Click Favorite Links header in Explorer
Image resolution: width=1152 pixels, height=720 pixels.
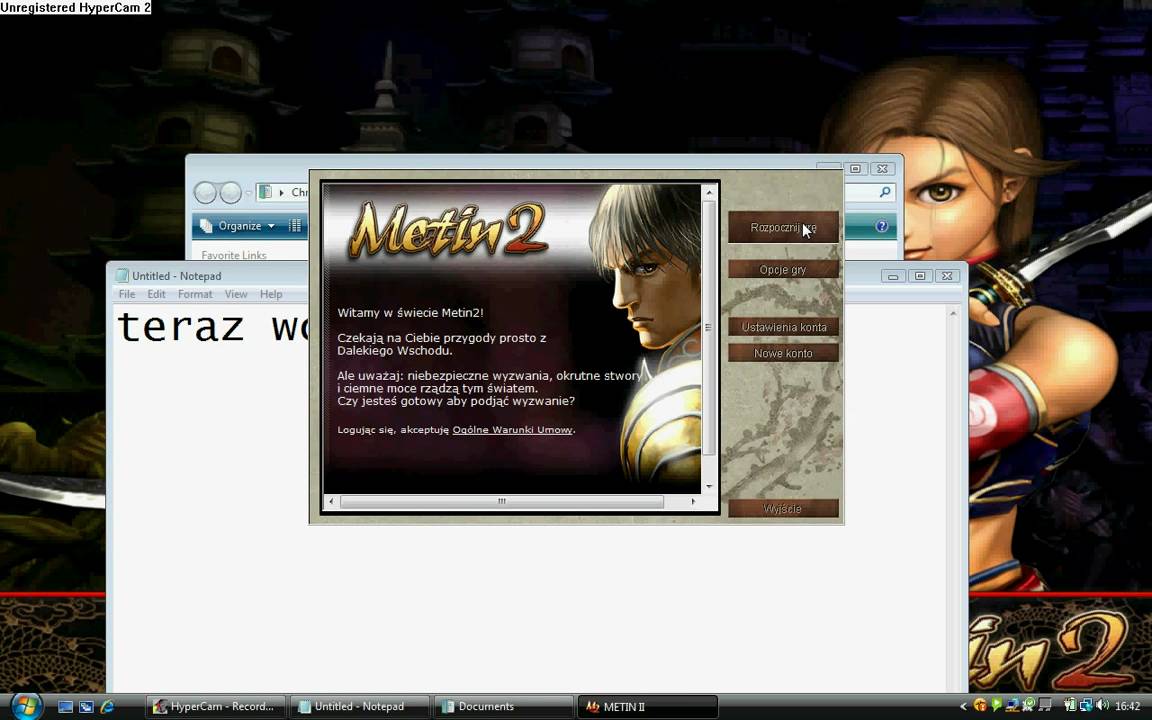tap(234, 255)
